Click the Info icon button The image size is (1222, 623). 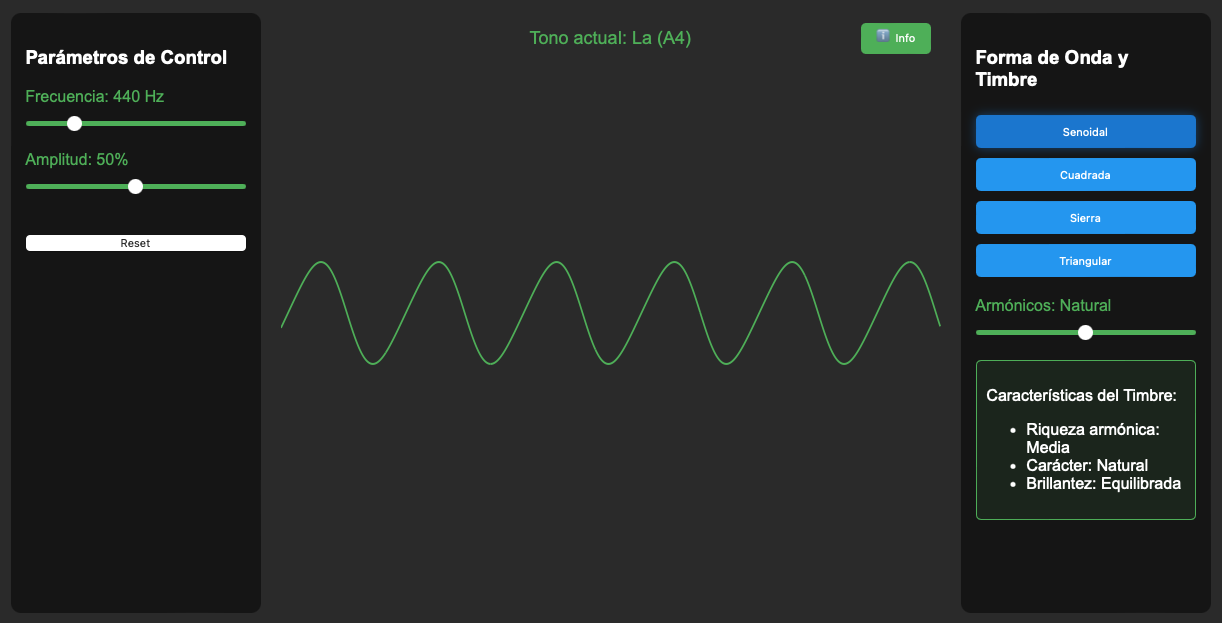click(895, 38)
